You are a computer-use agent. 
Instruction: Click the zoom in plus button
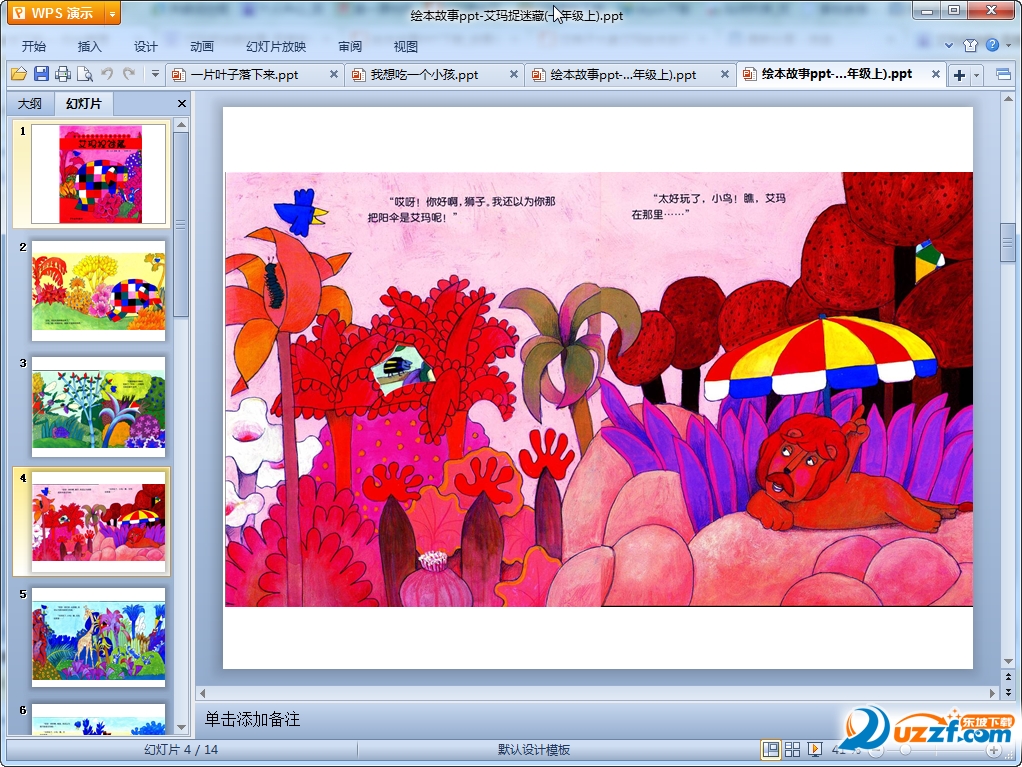[993, 751]
